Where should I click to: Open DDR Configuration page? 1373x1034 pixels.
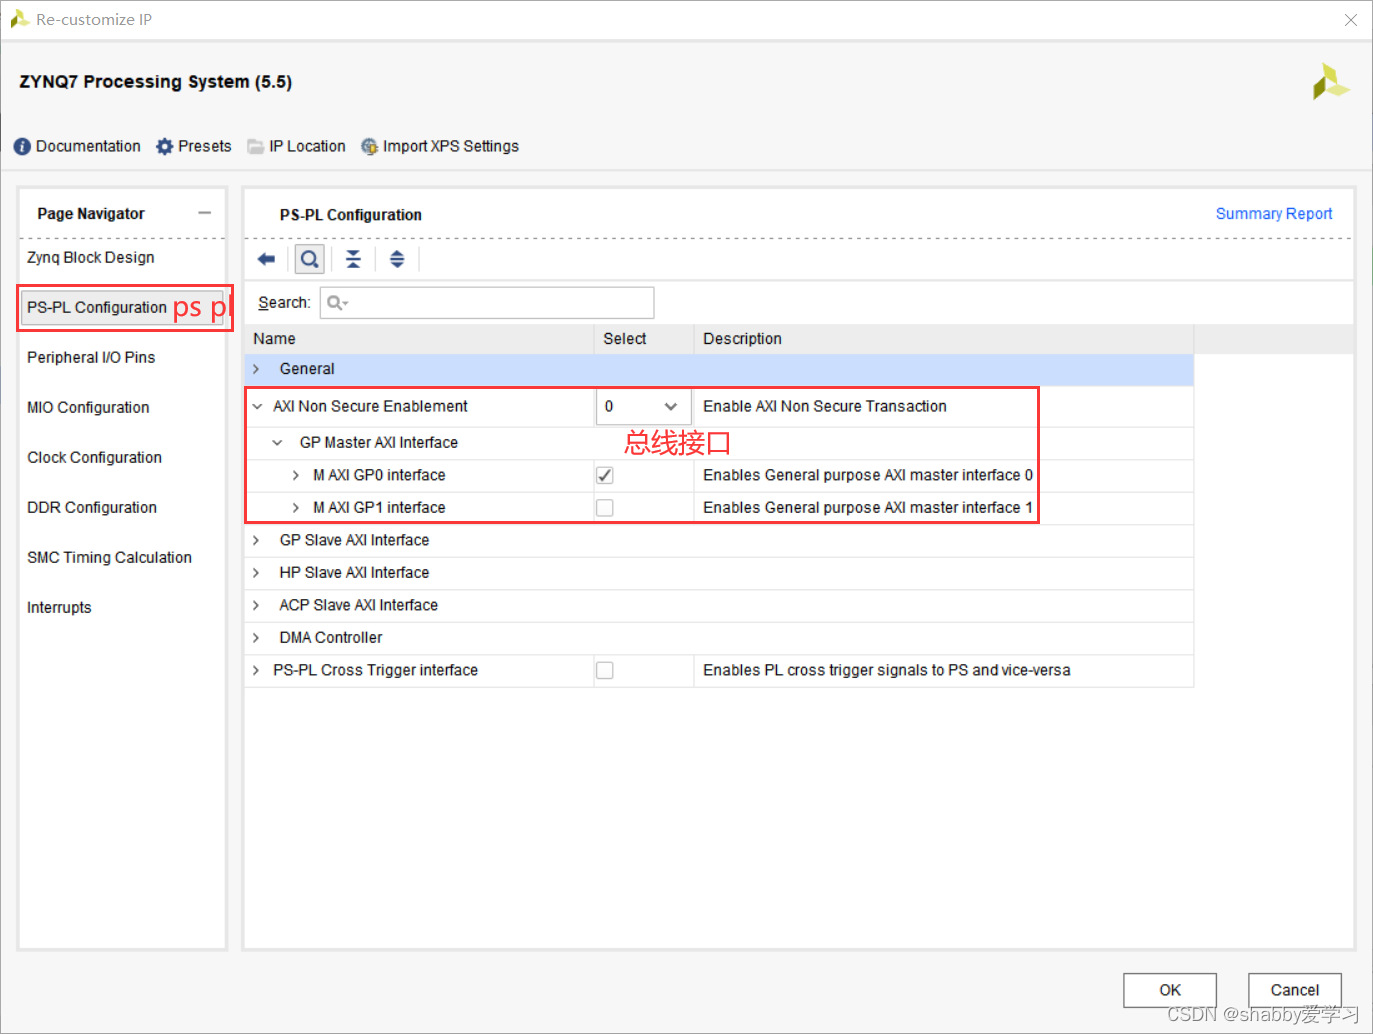[92, 507]
